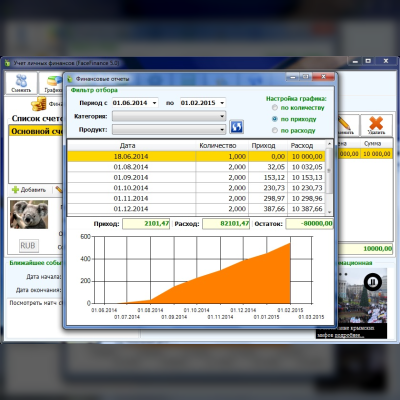The image size is (400, 400).
Task: Open the start date picker dropdown
Action: coord(154,103)
